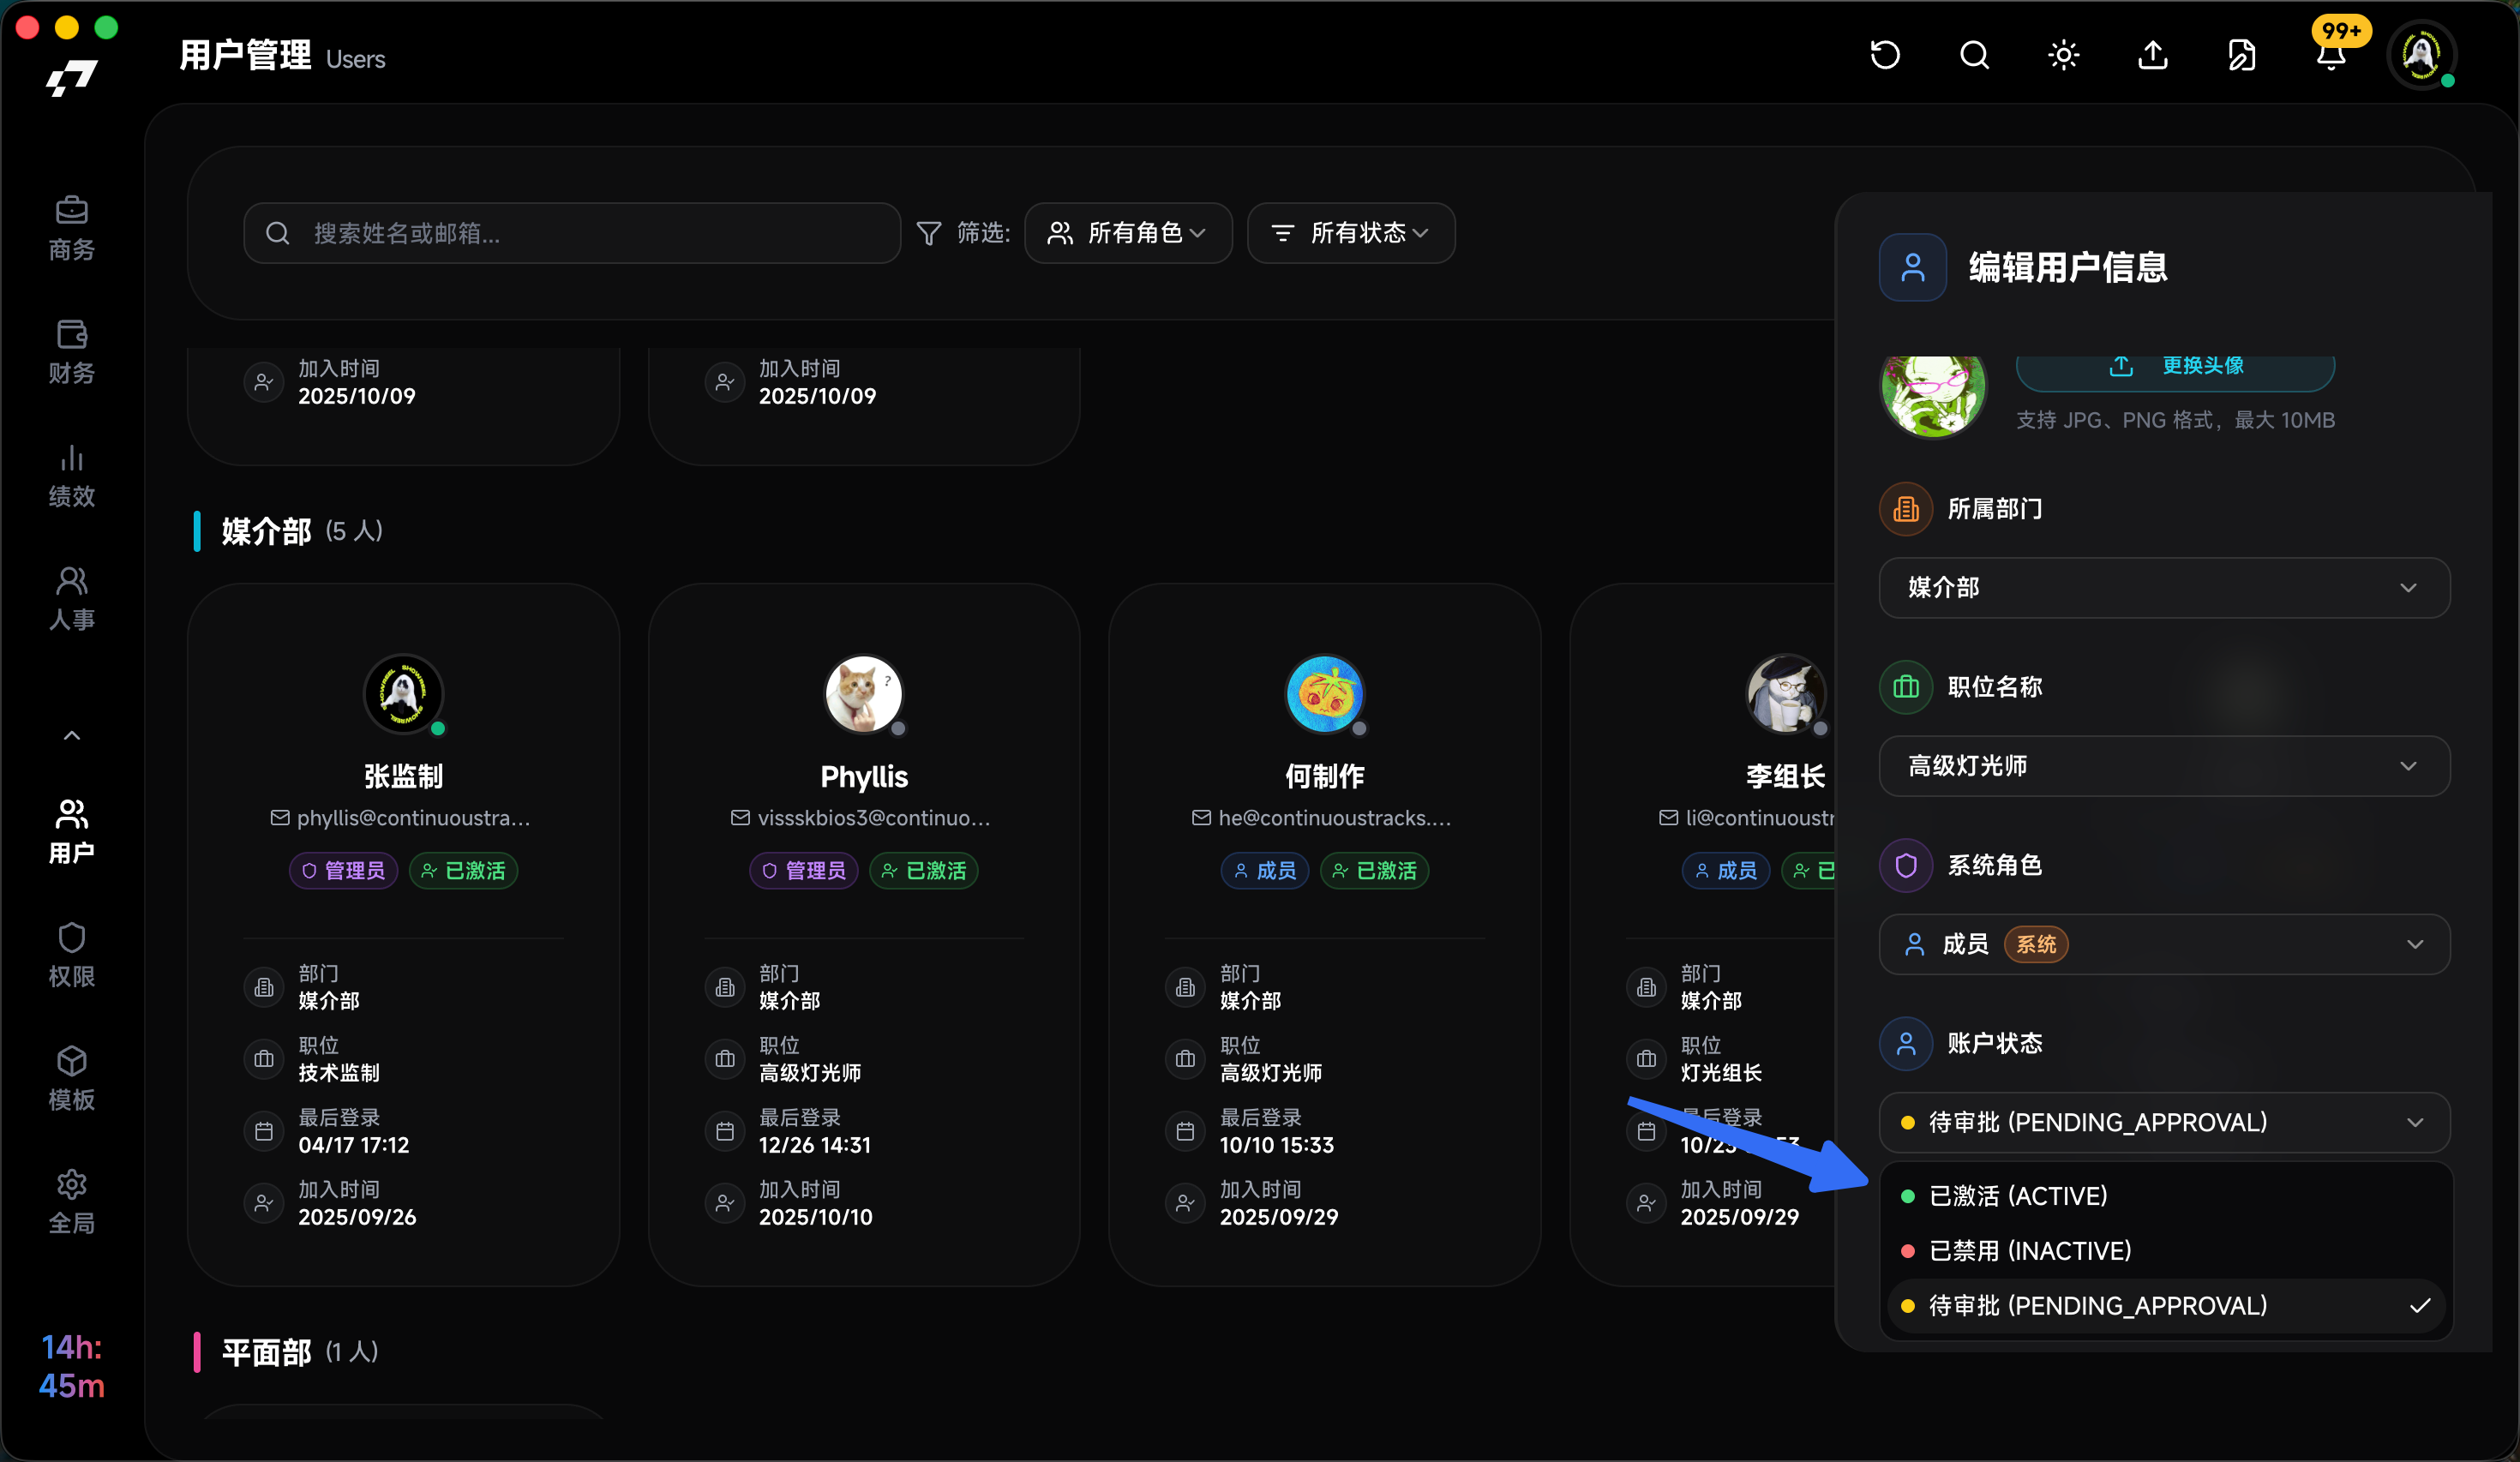The image size is (2520, 1462).
Task: Click the 平面部 (1 人) section heading
Action: click(x=300, y=1353)
